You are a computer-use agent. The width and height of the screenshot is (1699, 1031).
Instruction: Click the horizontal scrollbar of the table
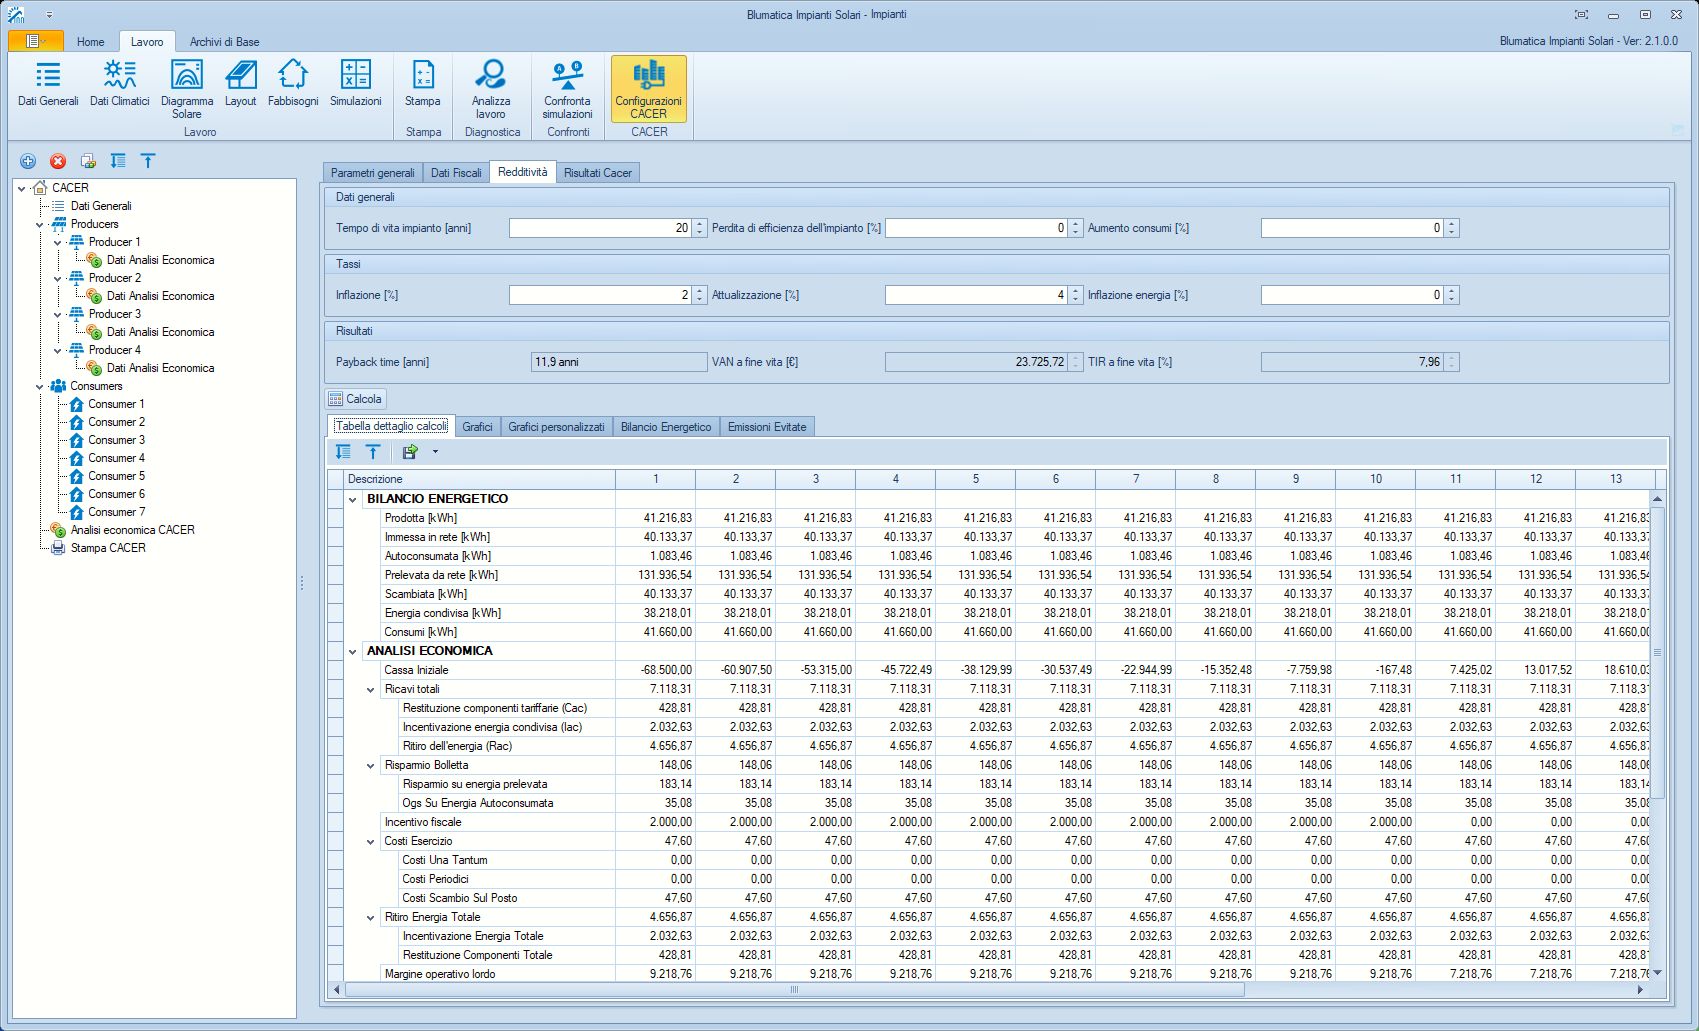pos(794,990)
